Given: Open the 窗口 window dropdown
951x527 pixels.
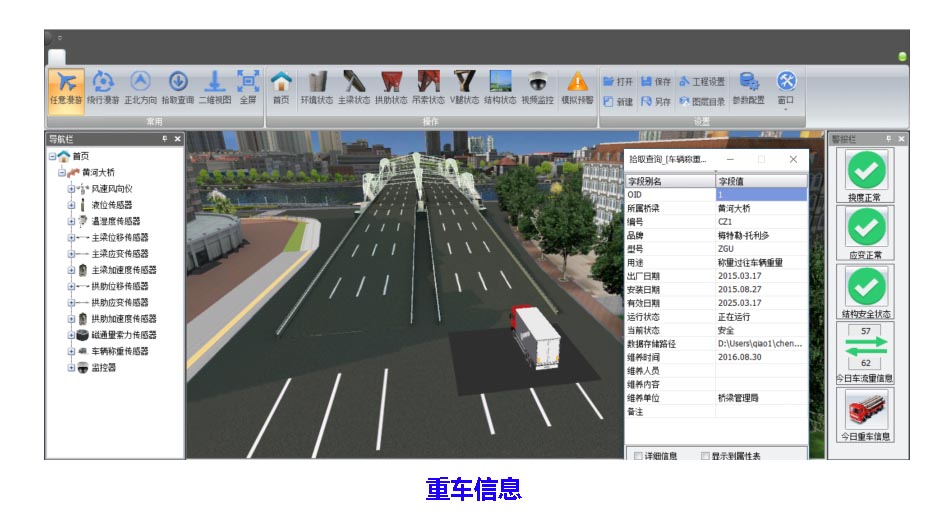Looking at the screenshot, I should [x=786, y=87].
